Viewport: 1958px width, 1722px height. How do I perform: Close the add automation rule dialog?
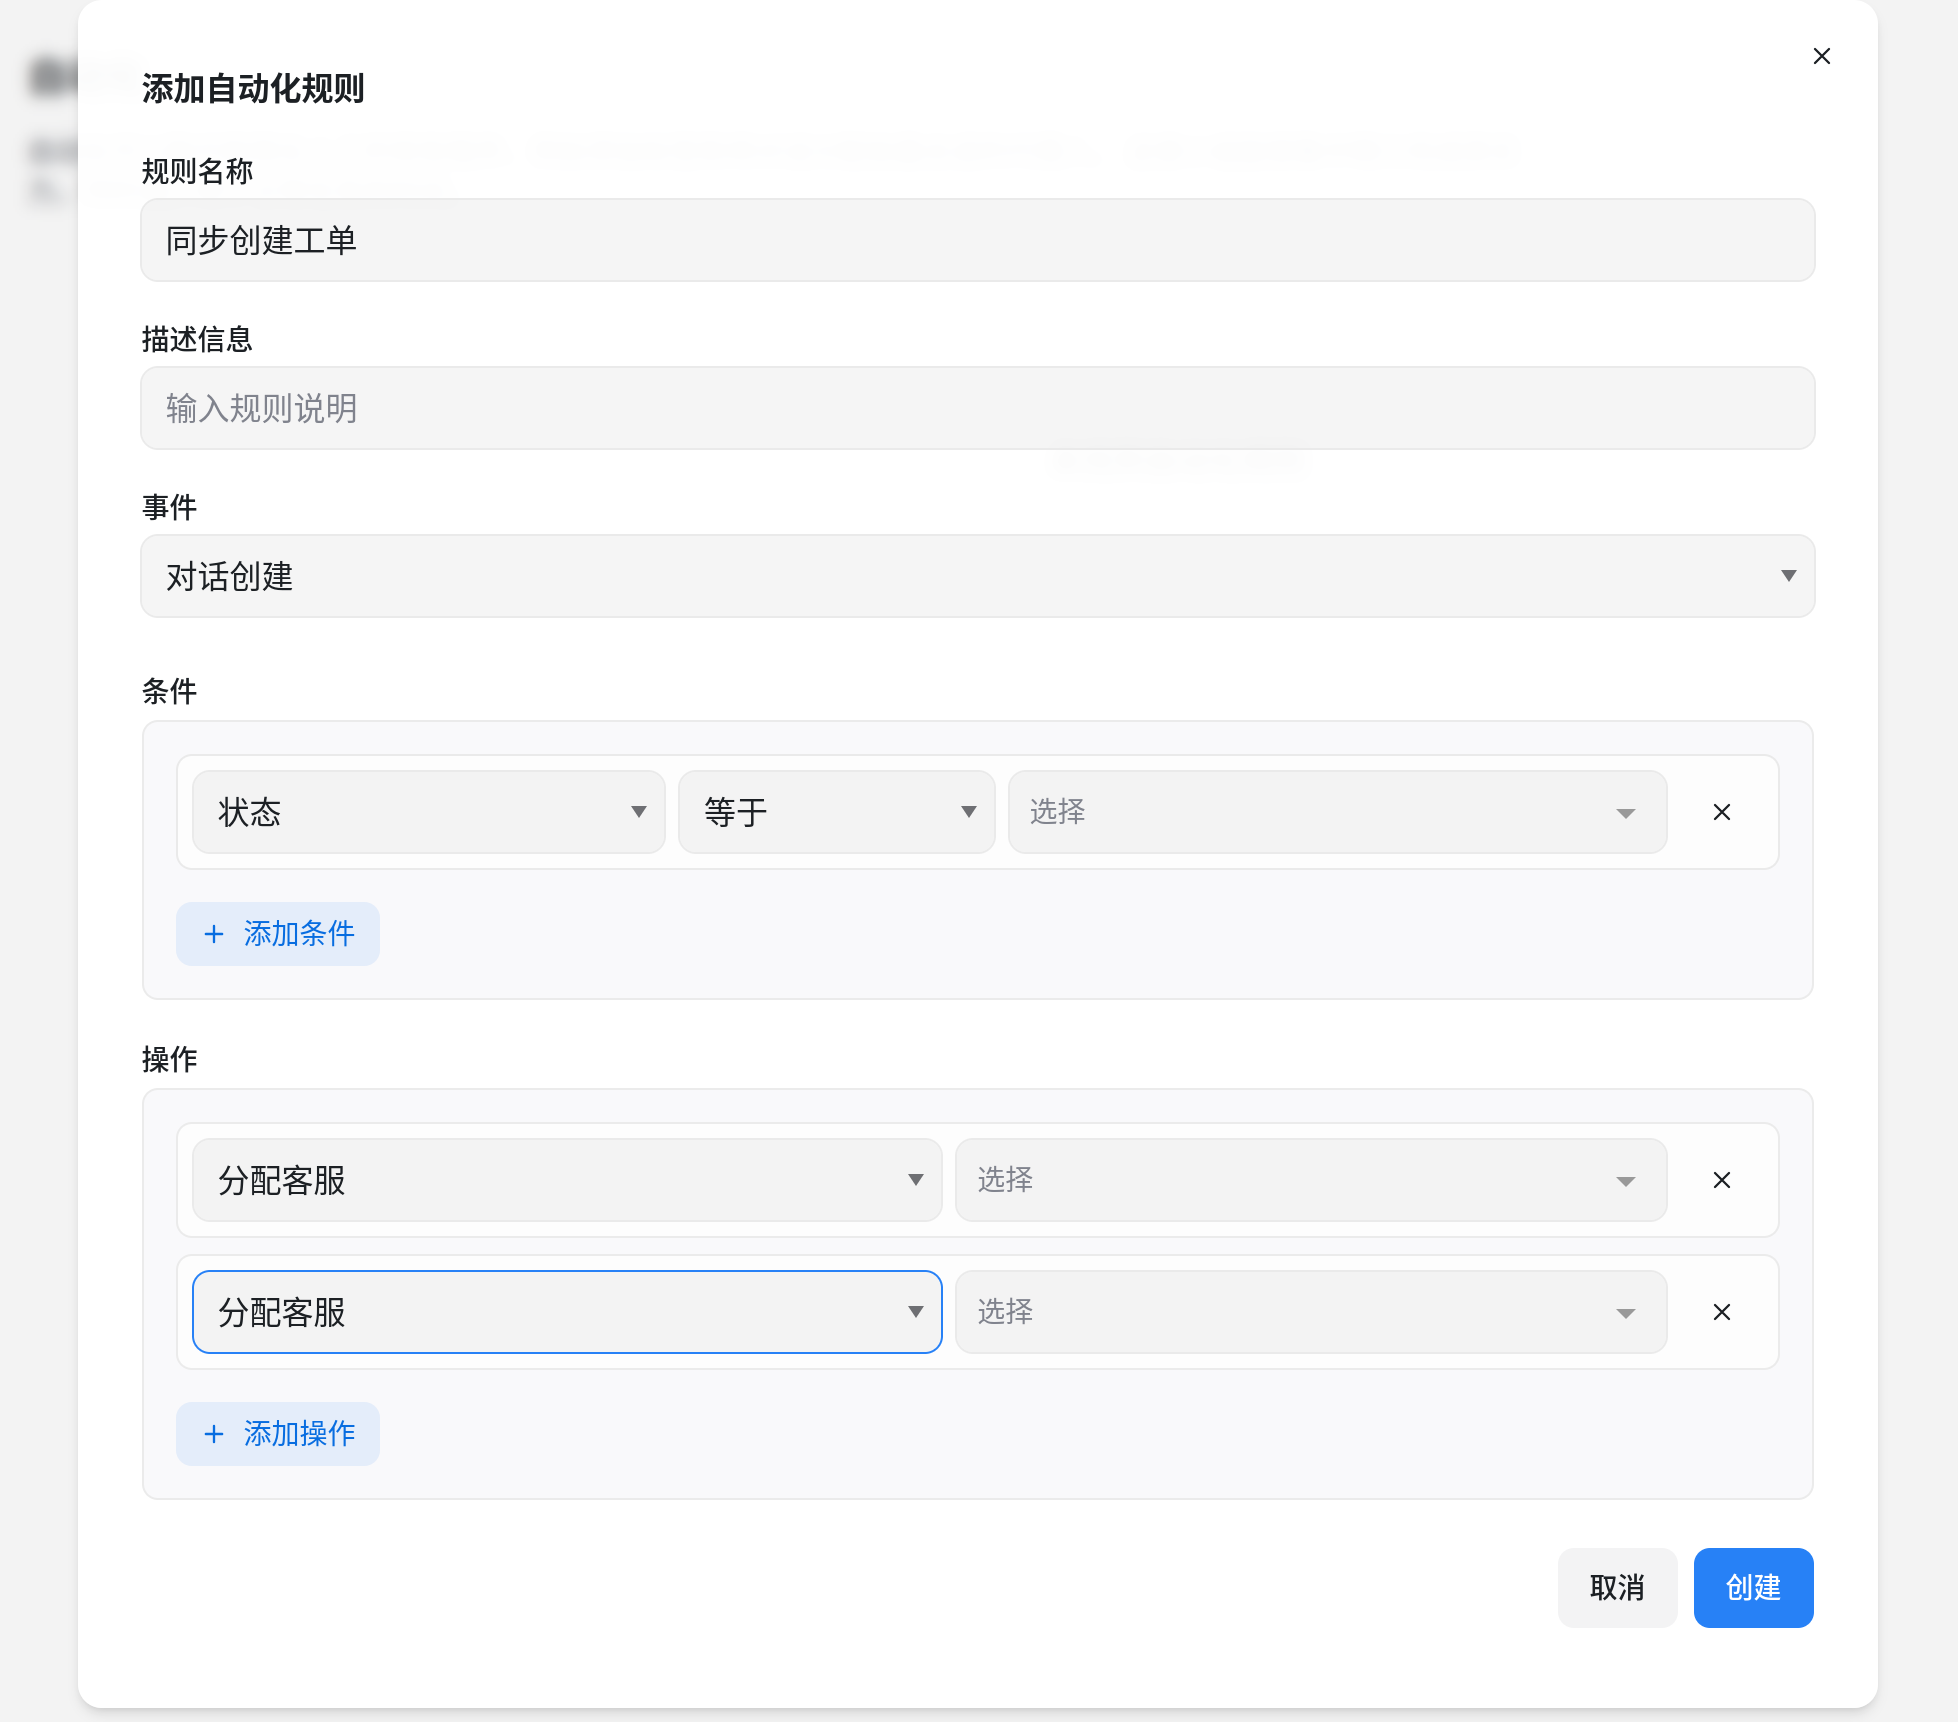pos(1821,56)
